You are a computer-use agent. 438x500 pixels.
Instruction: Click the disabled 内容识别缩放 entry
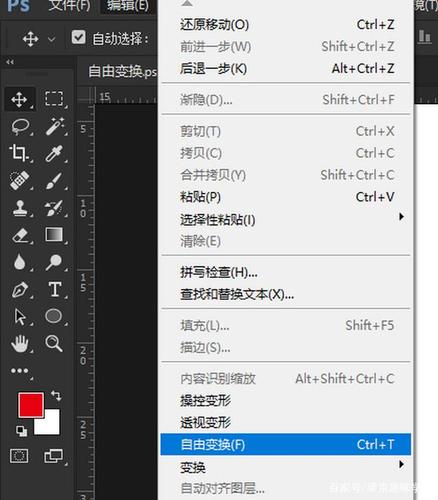(x=286, y=379)
